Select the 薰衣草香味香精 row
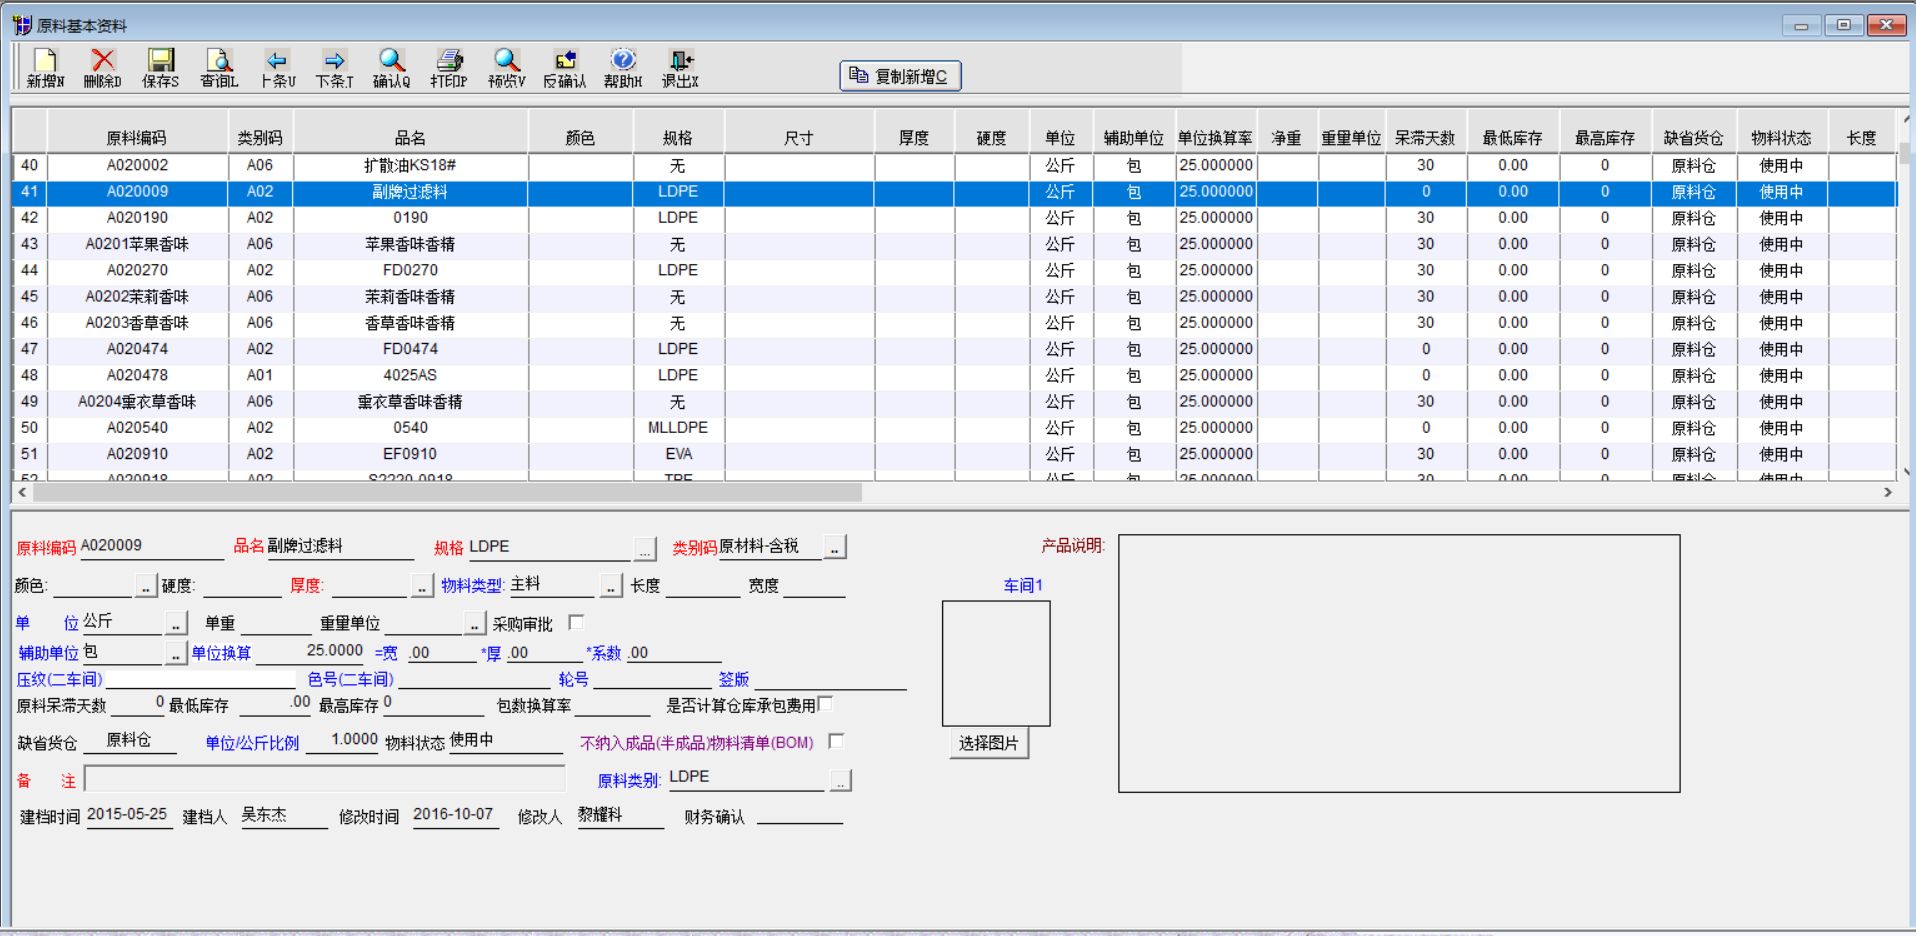This screenshot has width=1916, height=936. [x=954, y=401]
